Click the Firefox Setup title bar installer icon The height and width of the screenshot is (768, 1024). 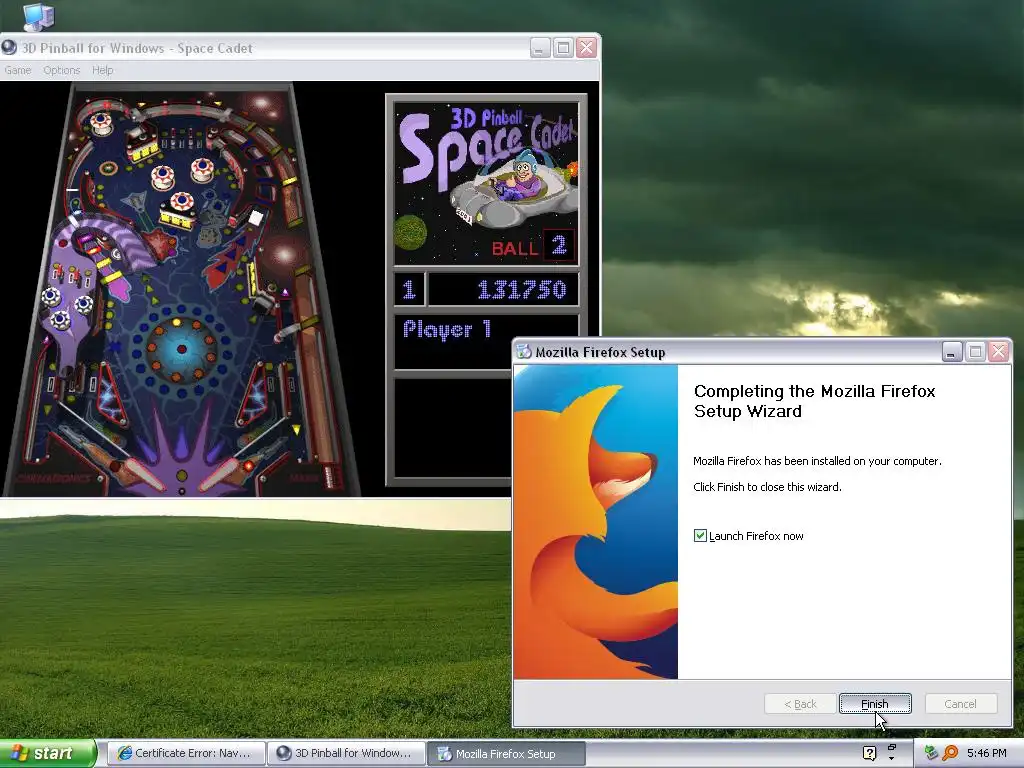point(524,352)
